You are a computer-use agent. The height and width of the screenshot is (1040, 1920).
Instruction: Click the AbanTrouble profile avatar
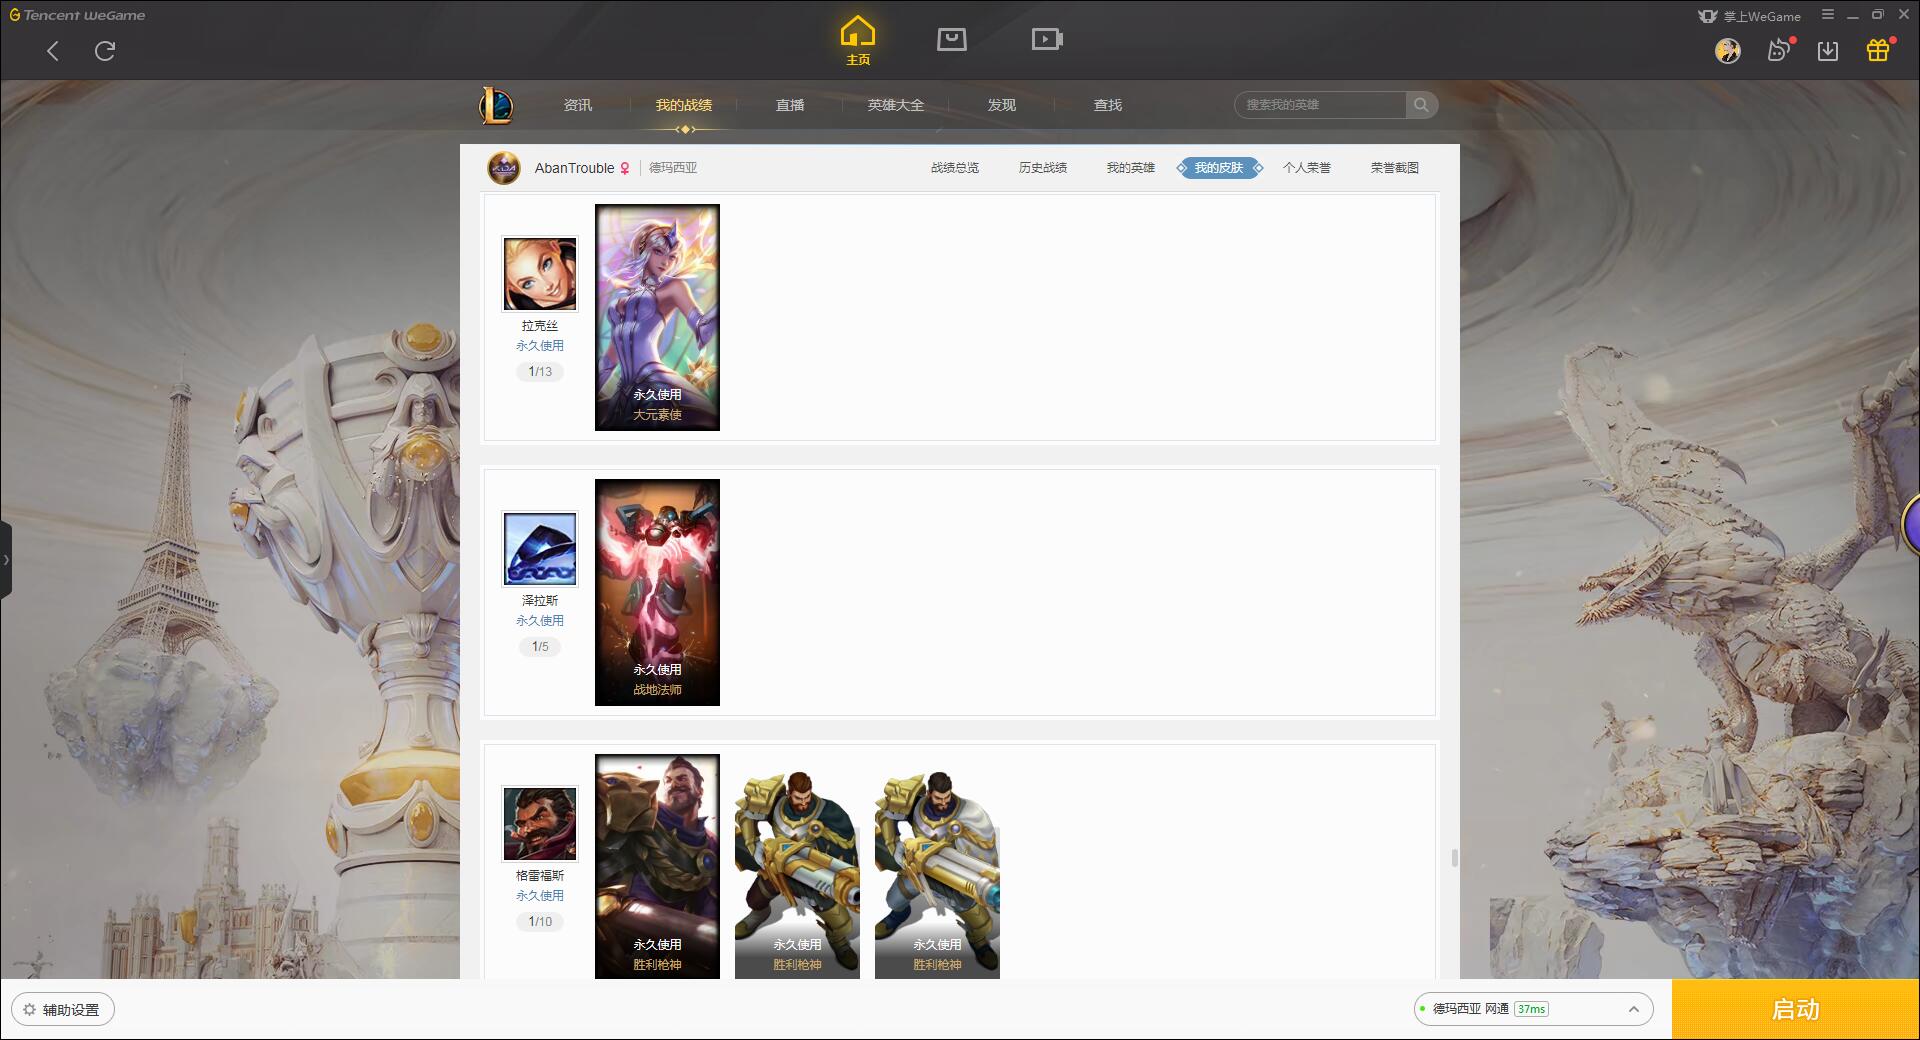(x=504, y=168)
